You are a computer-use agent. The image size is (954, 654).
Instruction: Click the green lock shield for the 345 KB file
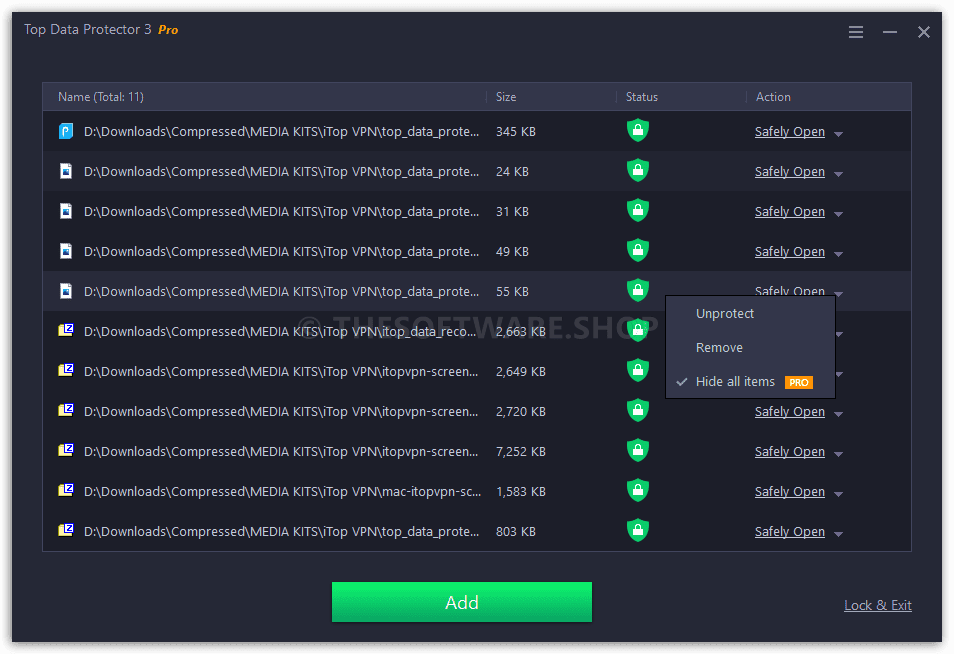638,130
